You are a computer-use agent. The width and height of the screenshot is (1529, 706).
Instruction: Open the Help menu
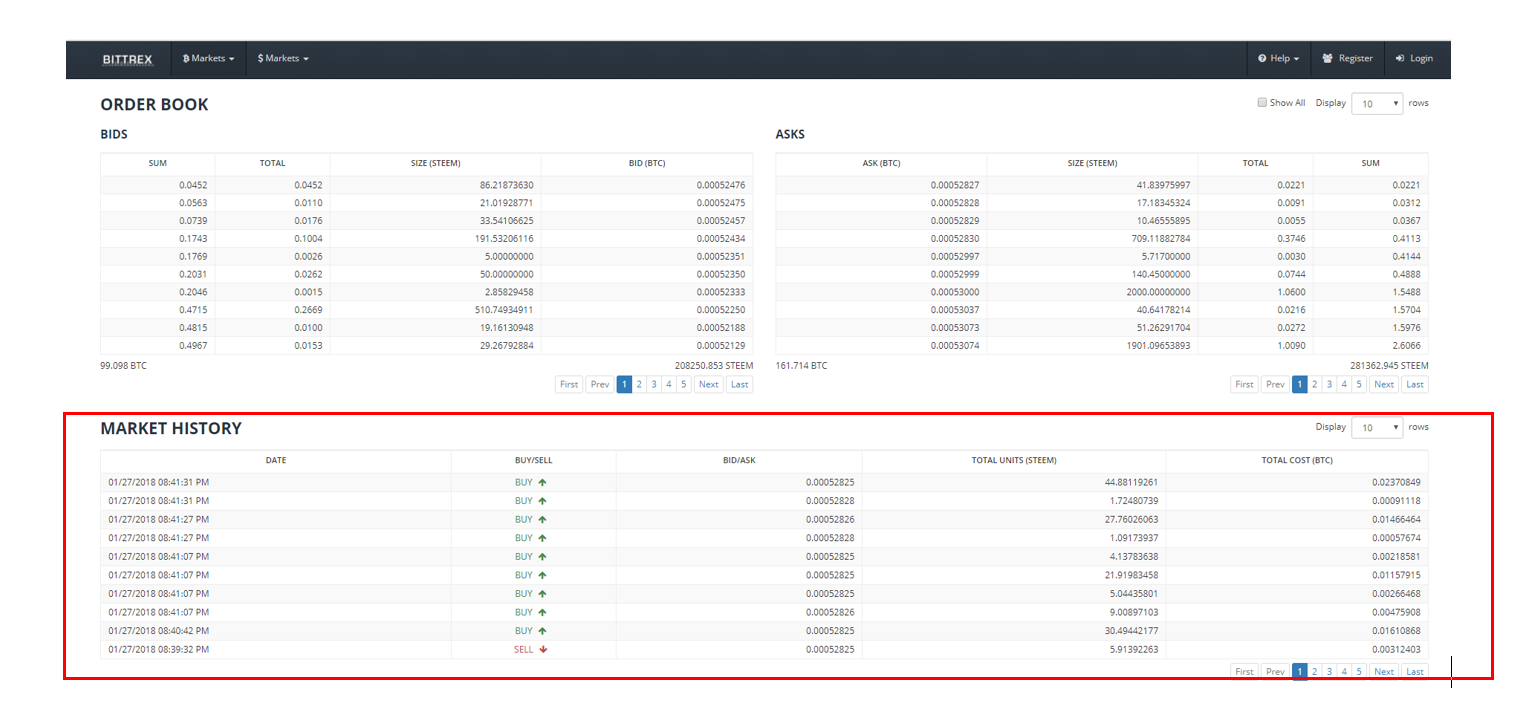tap(1278, 59)
